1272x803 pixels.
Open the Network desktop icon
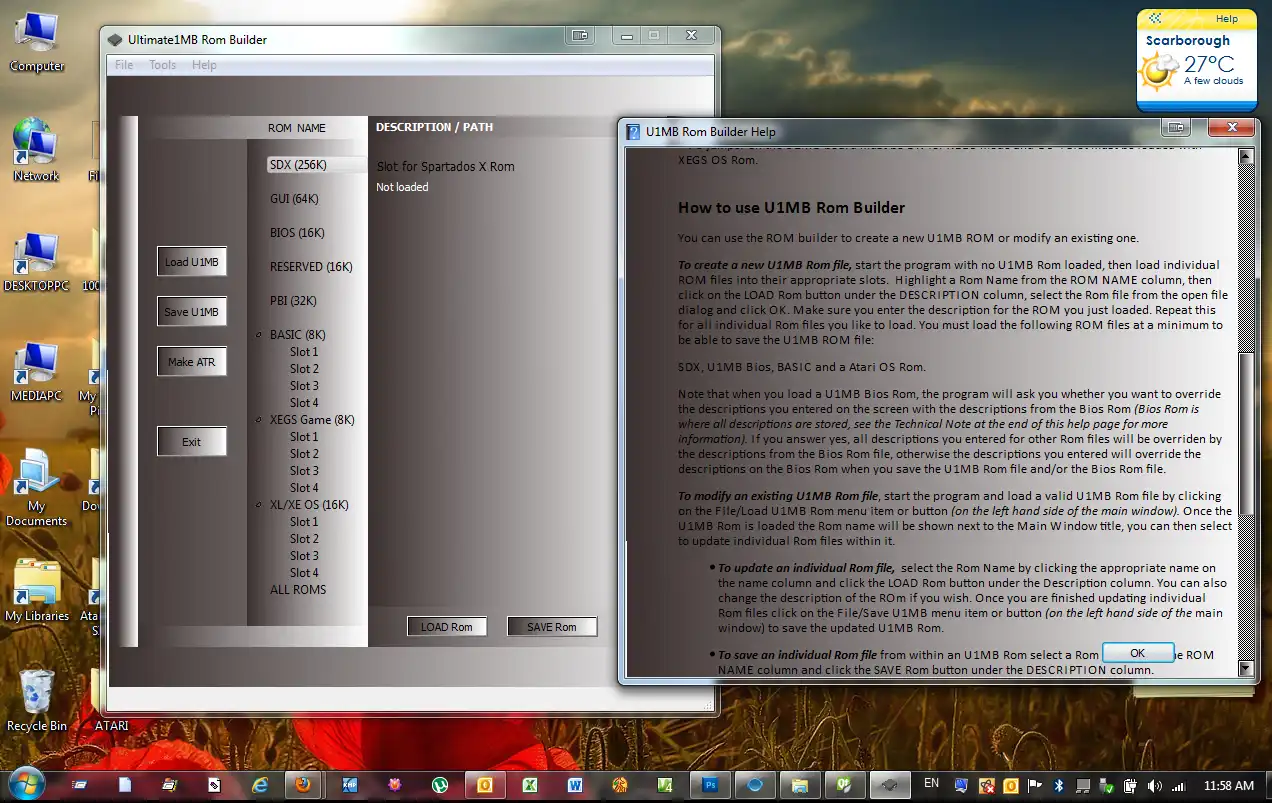(x=36, y=150)
